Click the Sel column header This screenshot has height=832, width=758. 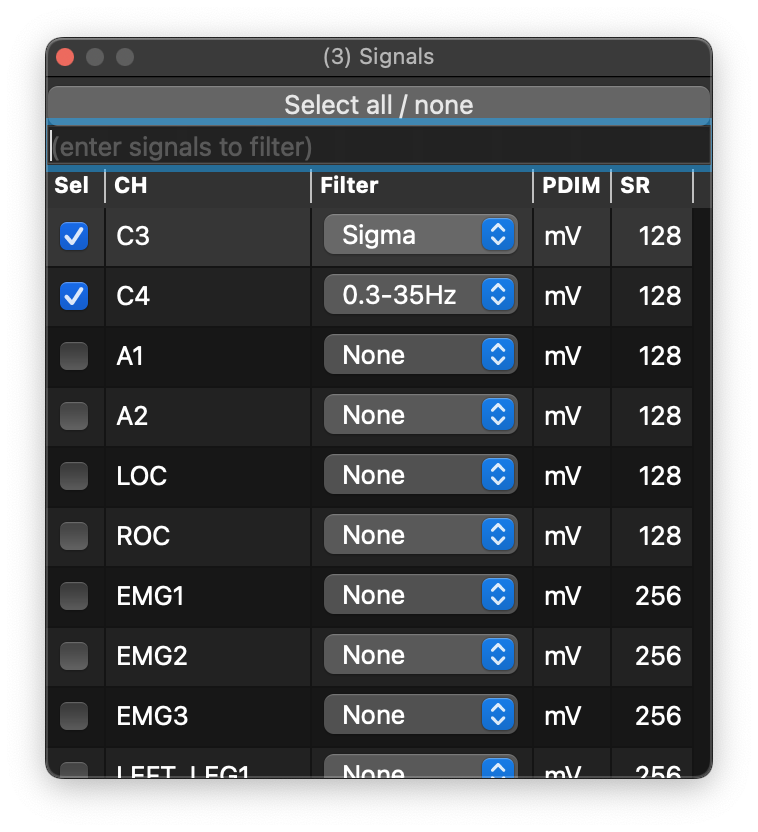coord(74,186)
